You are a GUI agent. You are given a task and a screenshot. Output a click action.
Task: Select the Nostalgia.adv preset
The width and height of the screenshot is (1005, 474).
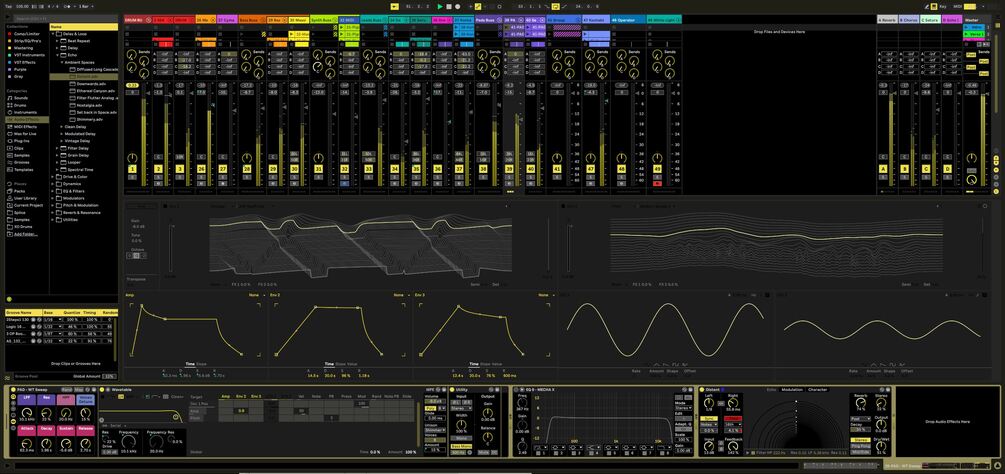[x=89, y=104]
